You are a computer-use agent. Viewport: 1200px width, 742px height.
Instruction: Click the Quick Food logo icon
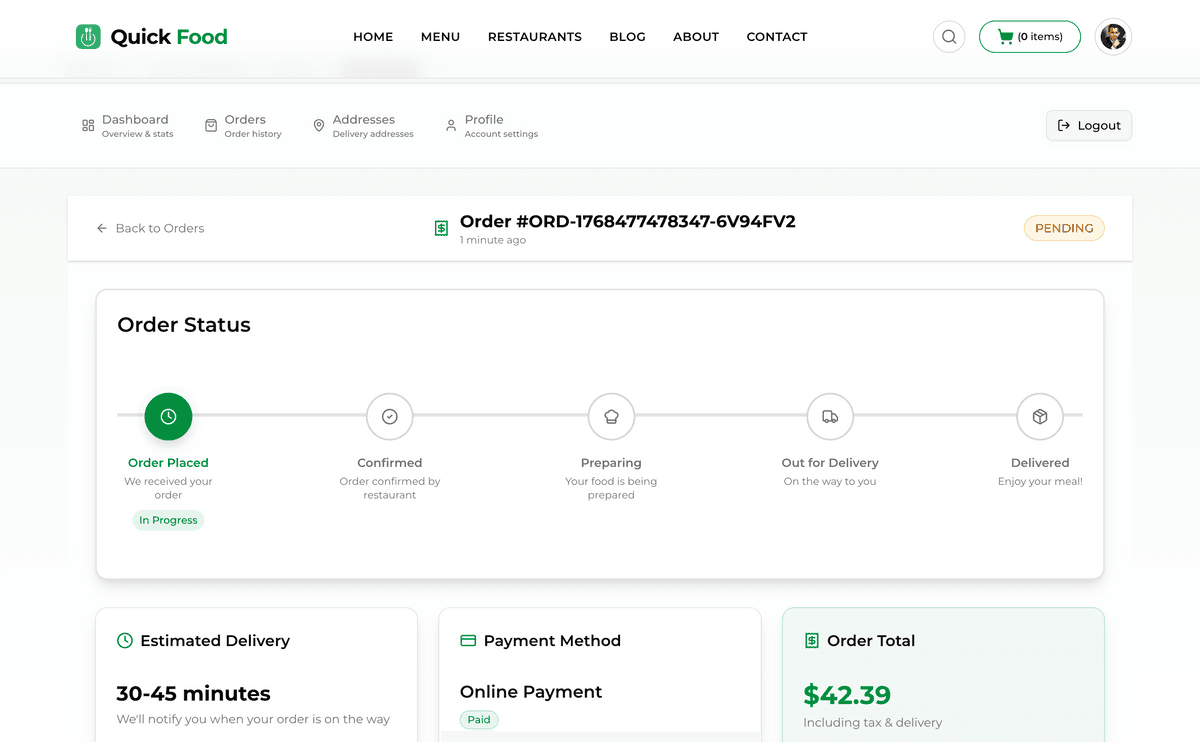[x=88, y=37]
